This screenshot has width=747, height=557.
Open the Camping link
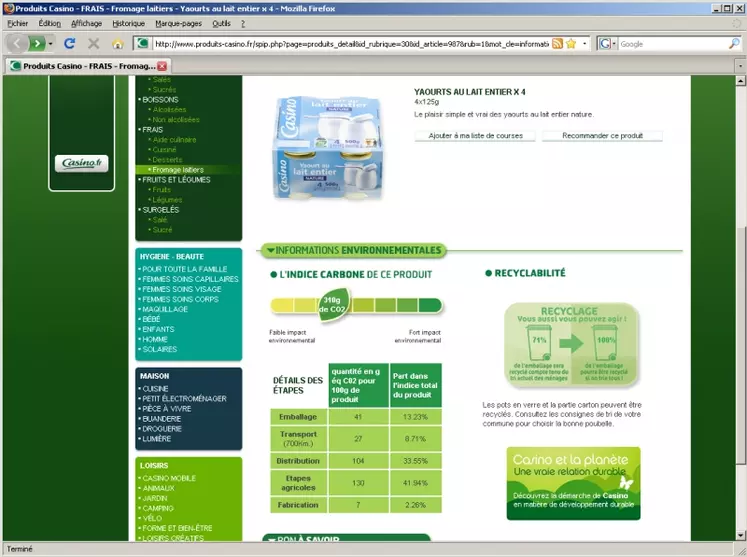coord(158,508)
